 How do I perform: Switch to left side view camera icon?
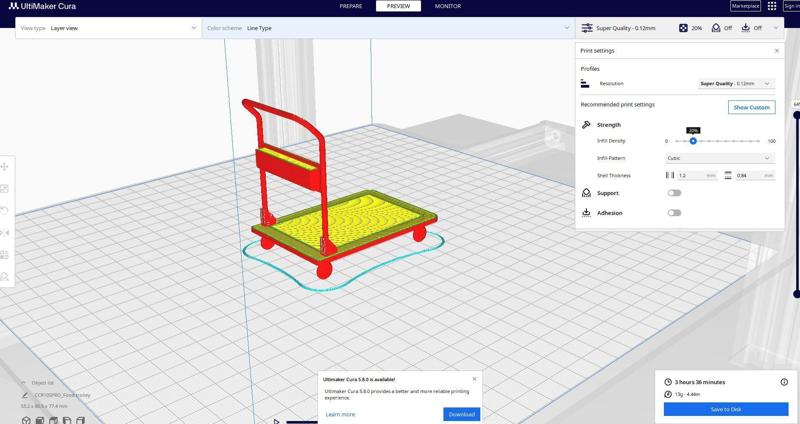click(67, 420)
